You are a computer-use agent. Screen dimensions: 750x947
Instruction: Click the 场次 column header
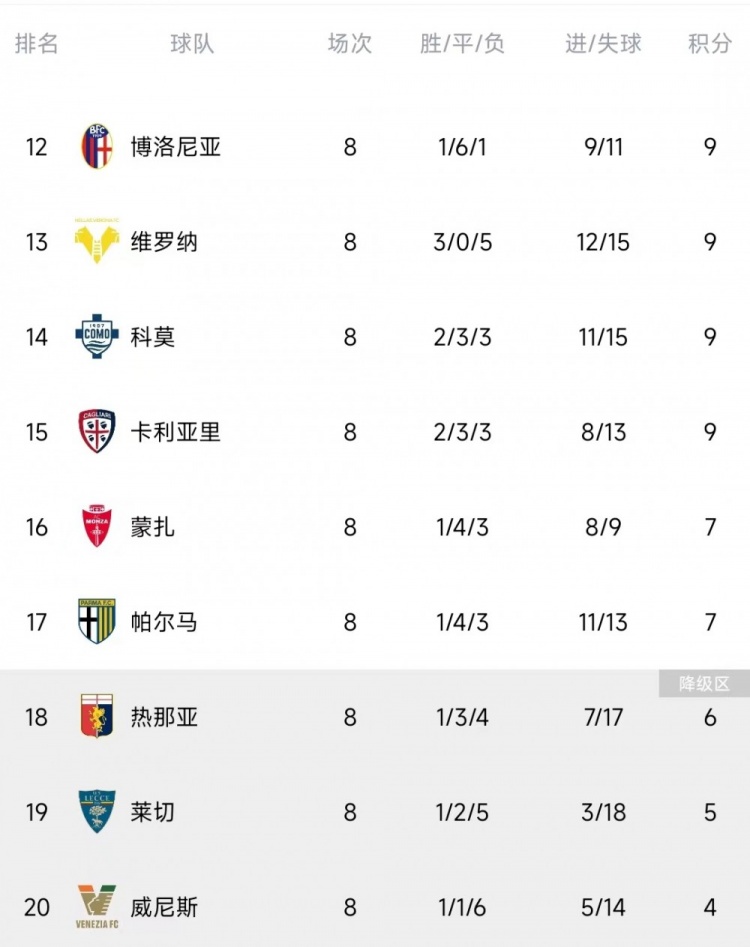pyautogui.click(x=350, y=44)
